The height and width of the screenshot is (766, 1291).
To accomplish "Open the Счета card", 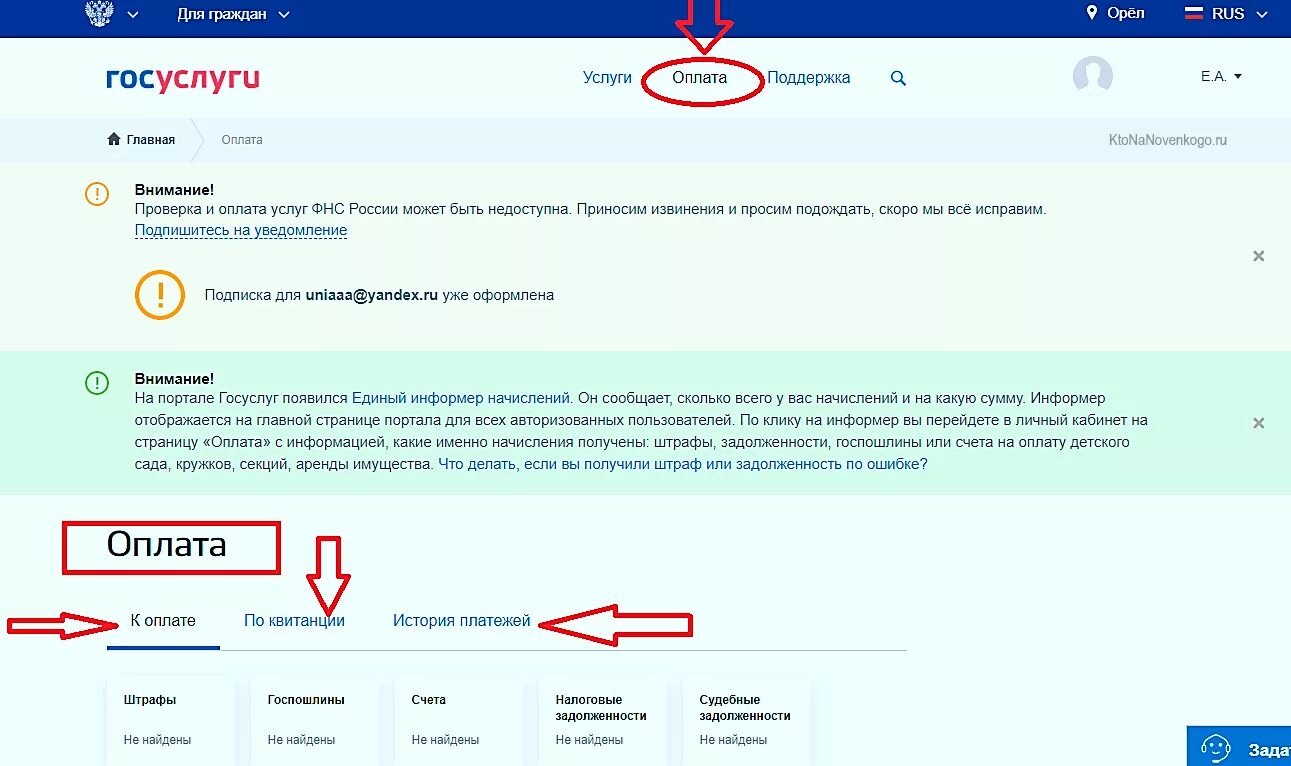I will point(458,721).
